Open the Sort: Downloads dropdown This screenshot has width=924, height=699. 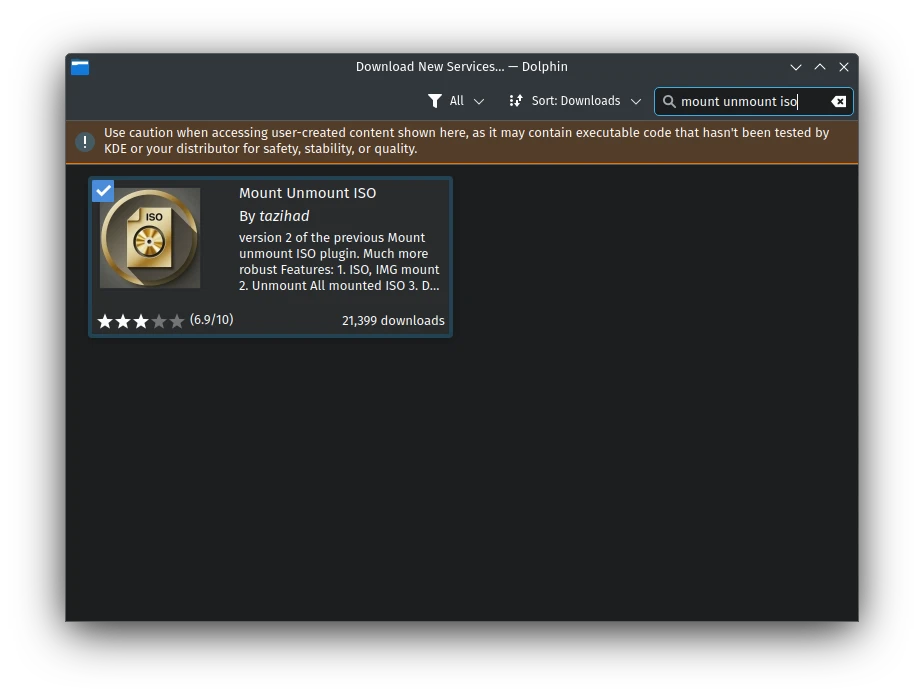pos(575,101)
